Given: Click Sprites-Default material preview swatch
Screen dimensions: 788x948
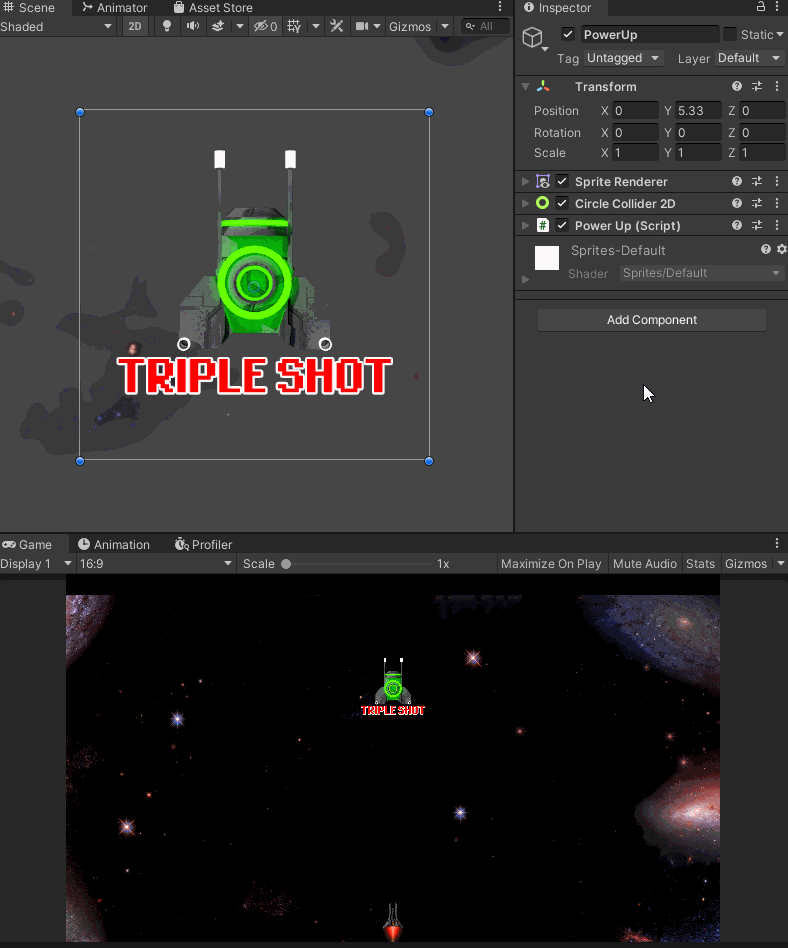Looking at the screenshot, I should [547, 258].
